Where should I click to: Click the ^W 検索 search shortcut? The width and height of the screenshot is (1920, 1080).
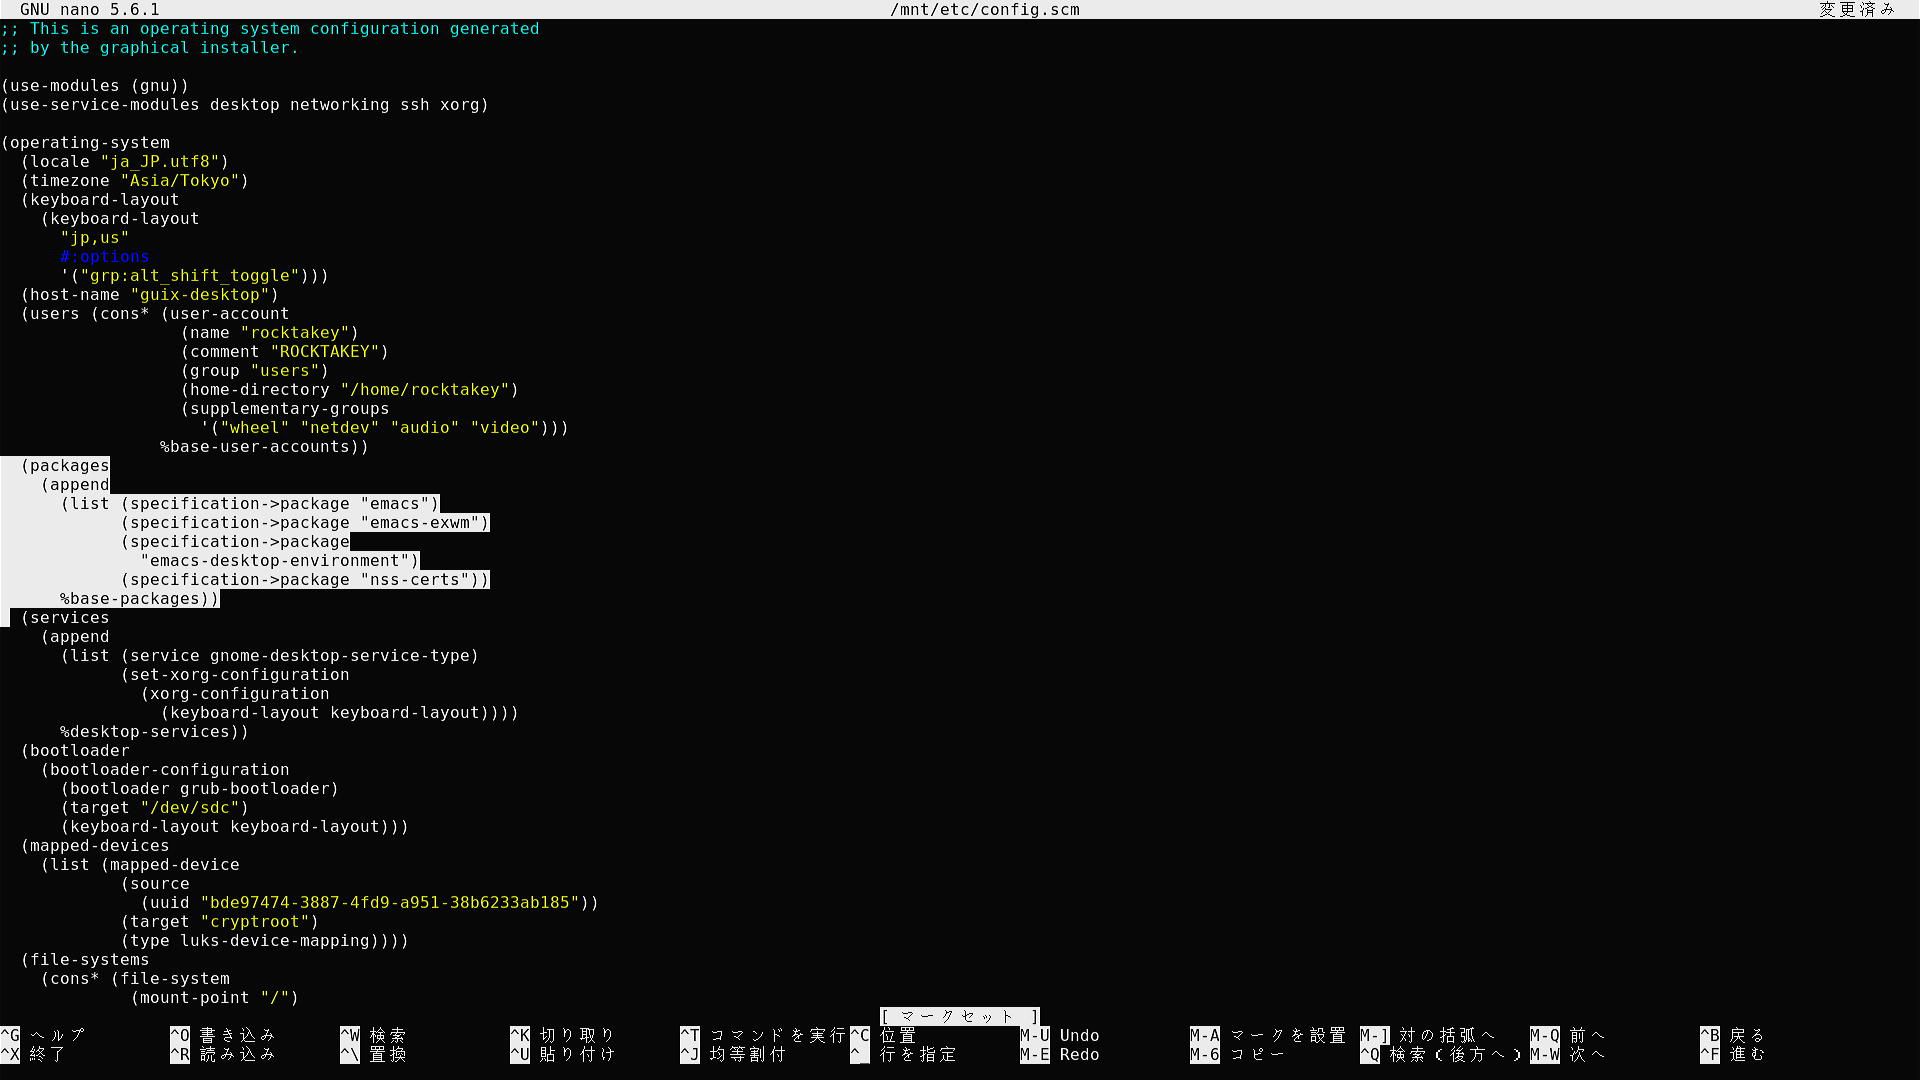pyautogui.click(x=374, y=1035)
